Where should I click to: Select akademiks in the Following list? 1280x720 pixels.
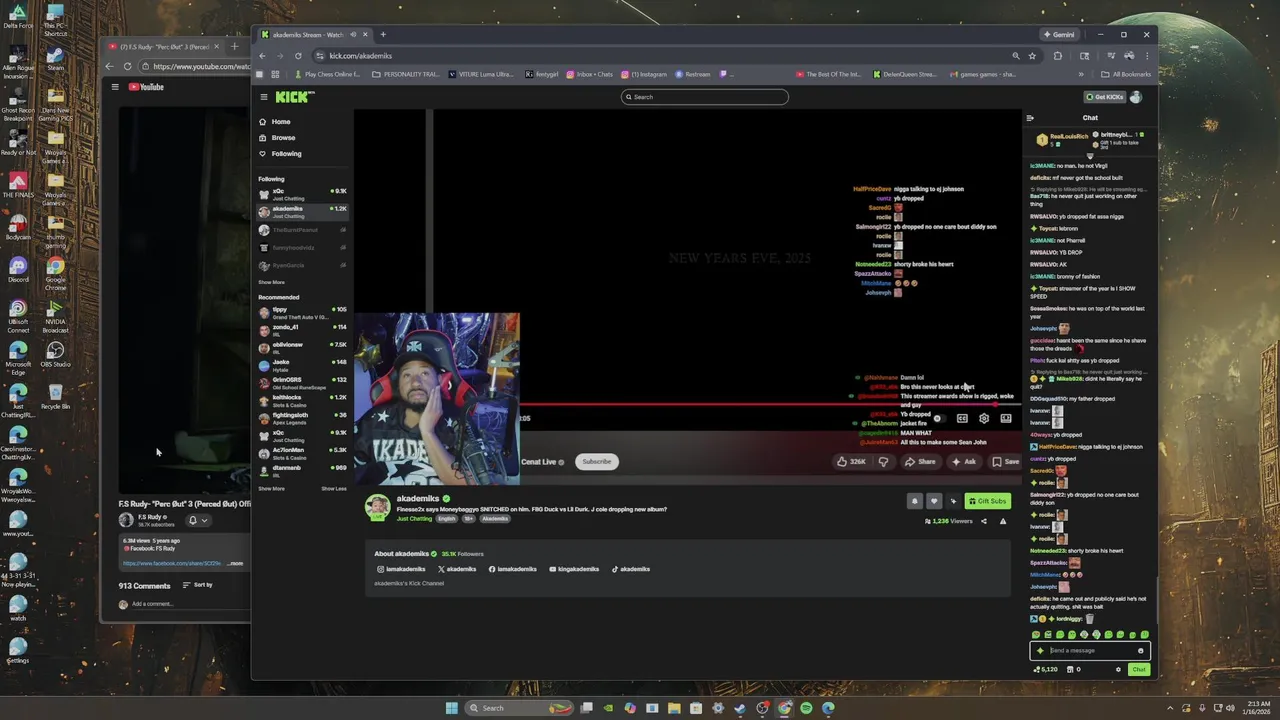click(302, 211)
